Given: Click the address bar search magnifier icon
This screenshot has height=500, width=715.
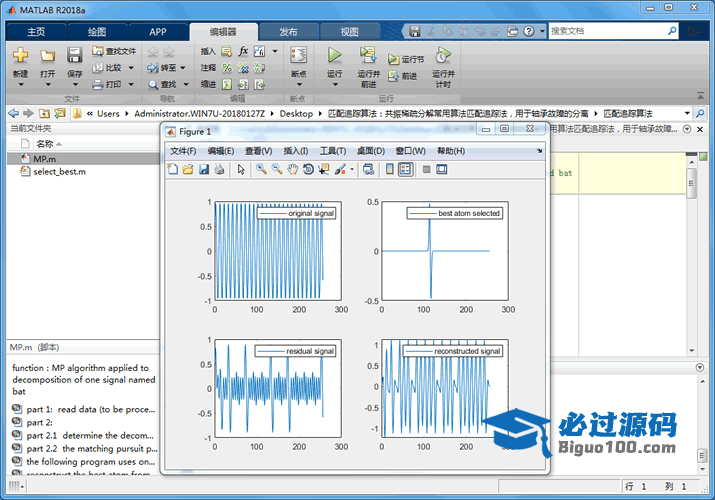Looking at the screenshot, I should [x=700, y=113].
